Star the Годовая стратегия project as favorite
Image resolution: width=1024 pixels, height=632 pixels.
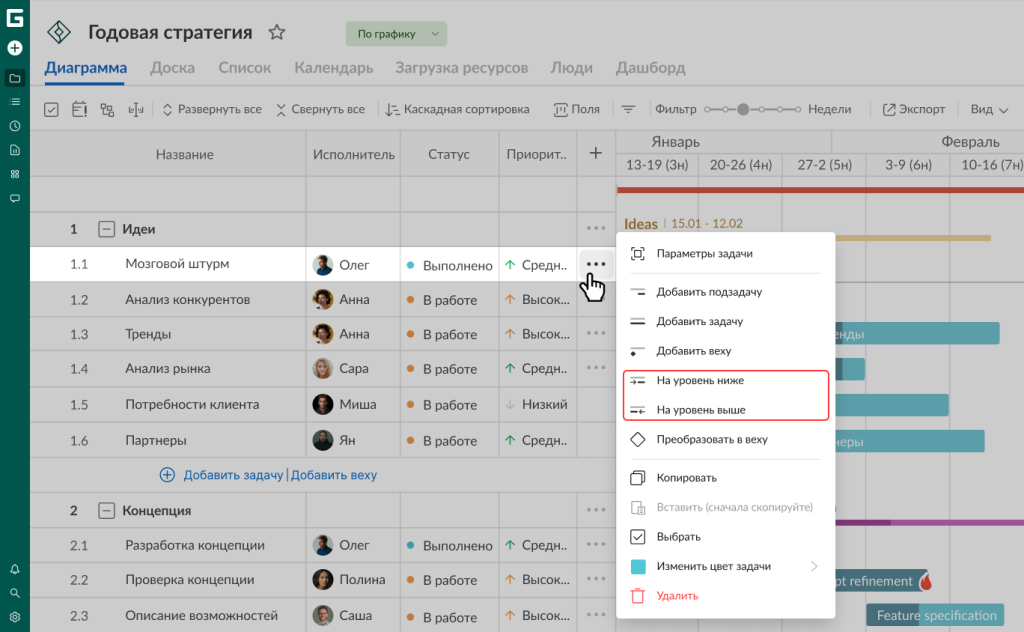tap(277, 33)
